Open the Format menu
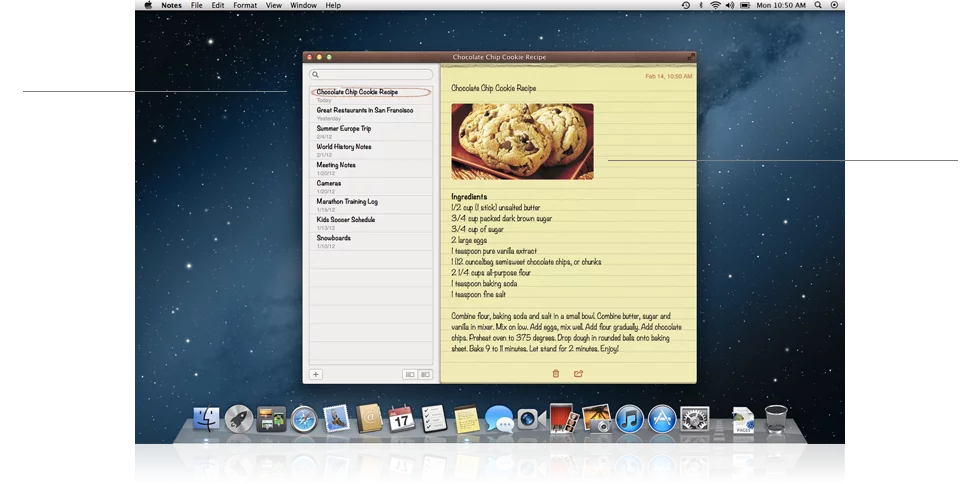Image resolution: width=980 pixels, height=484 pixels. click(245, 5)
